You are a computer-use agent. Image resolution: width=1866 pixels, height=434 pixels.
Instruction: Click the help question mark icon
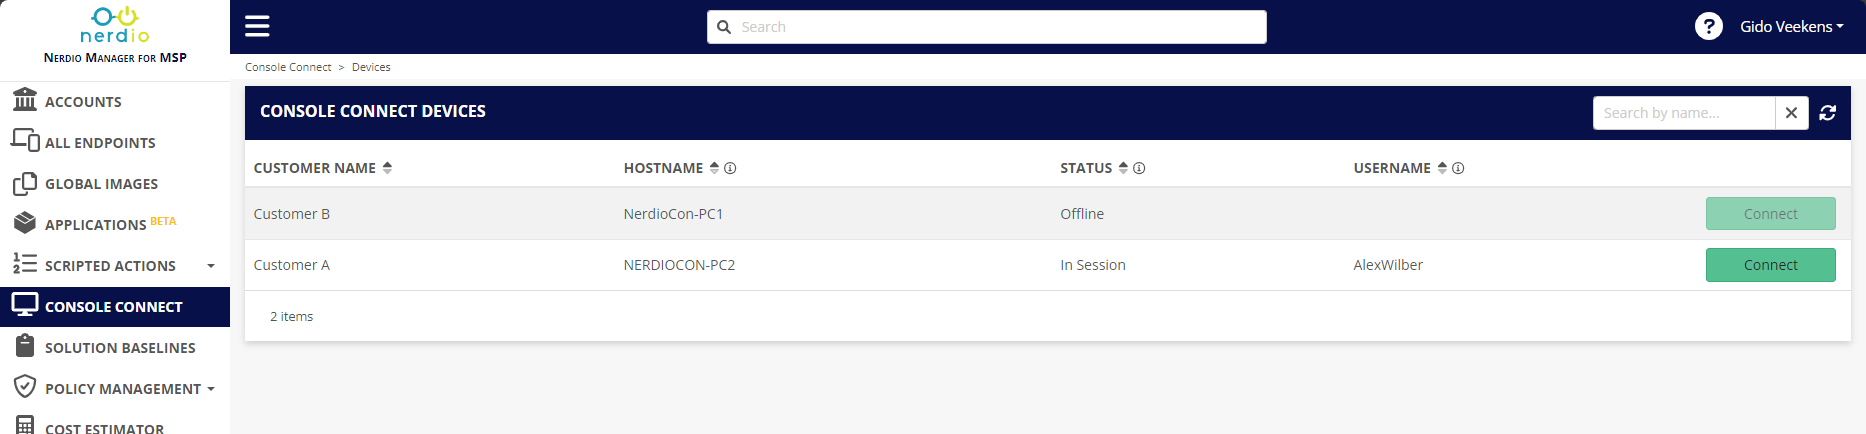[1708, 27]
